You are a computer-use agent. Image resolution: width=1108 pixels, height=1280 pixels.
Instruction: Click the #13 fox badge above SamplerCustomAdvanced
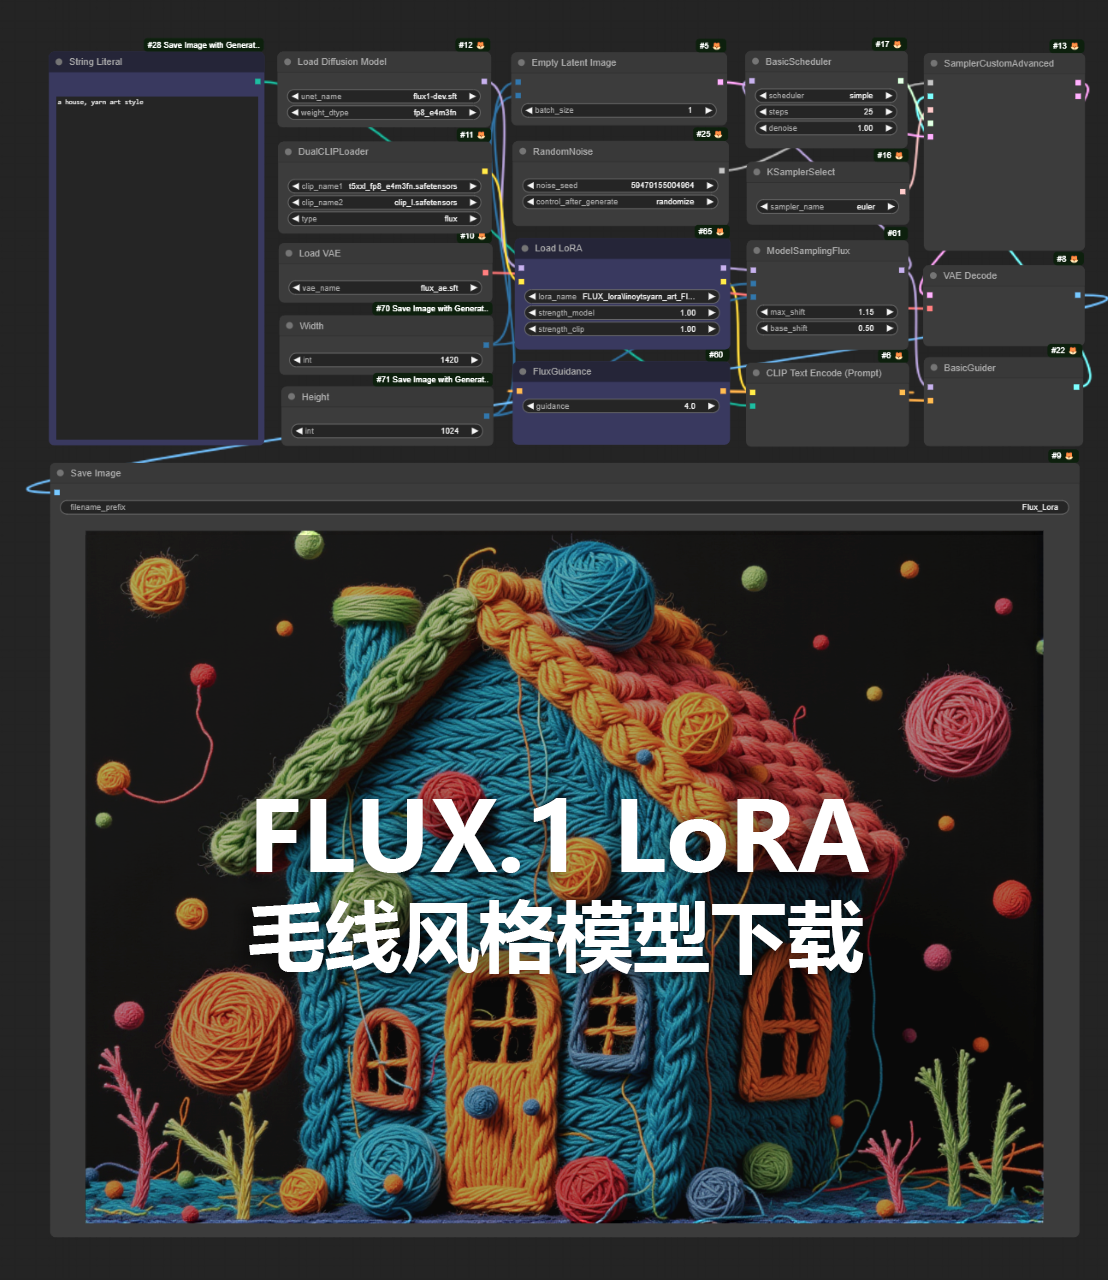tap(1066, 46)
